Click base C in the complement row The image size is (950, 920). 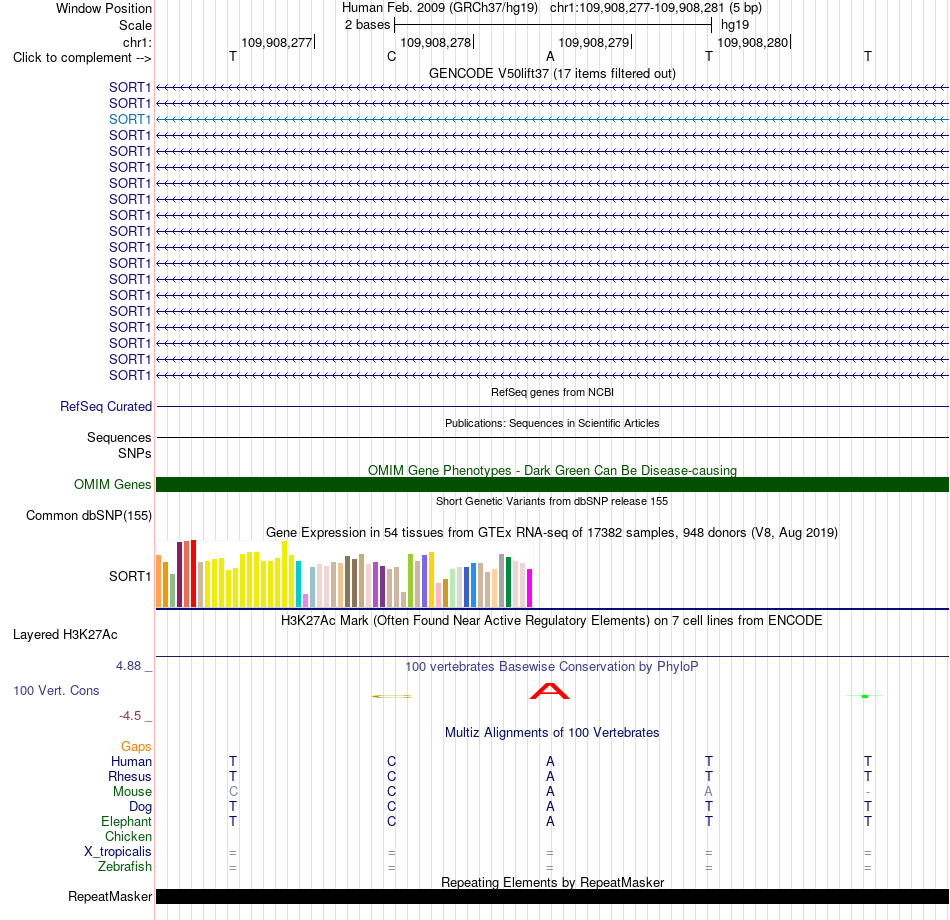[x=391, y=56]
